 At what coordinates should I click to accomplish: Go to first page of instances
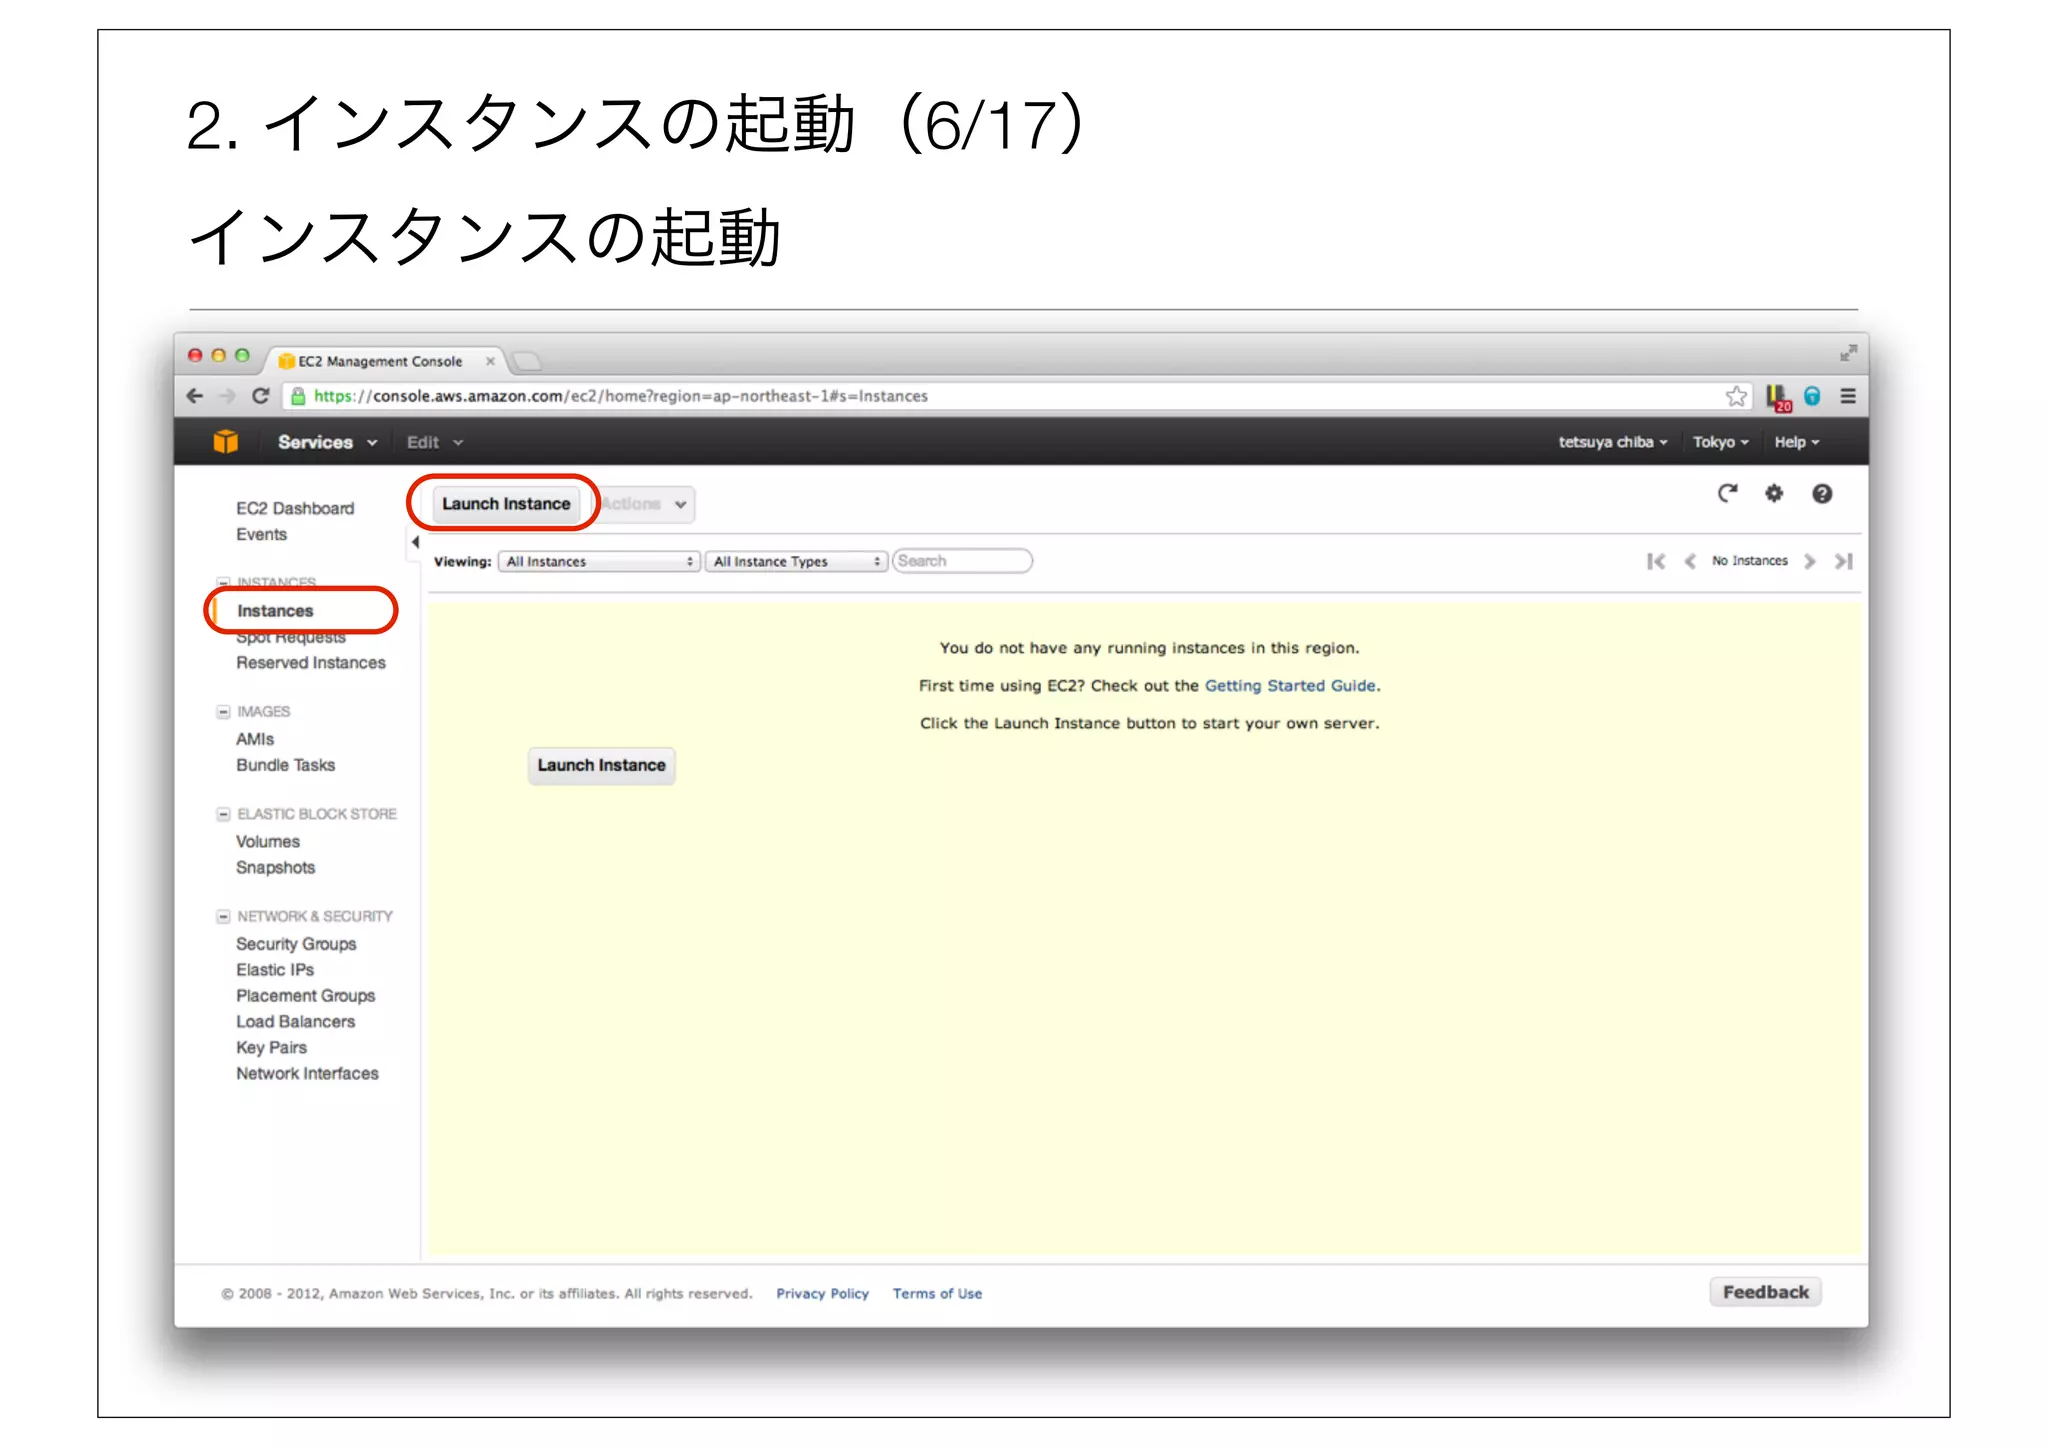pos(1656,561)
